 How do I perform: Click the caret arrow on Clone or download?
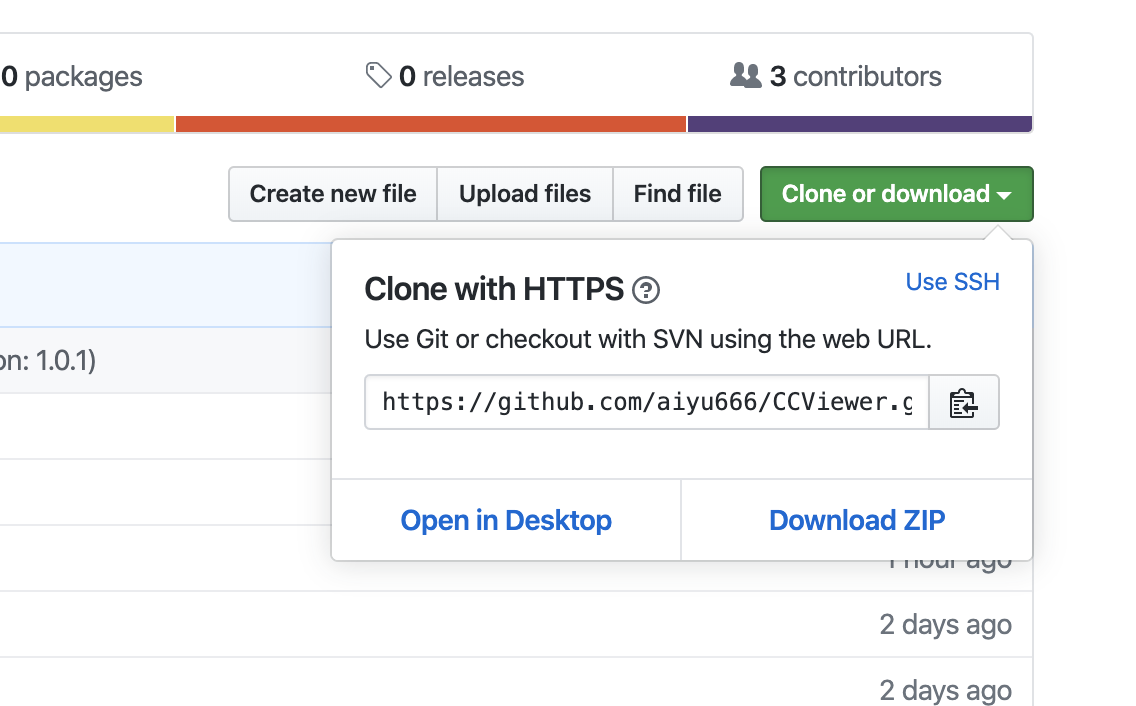1005,195
